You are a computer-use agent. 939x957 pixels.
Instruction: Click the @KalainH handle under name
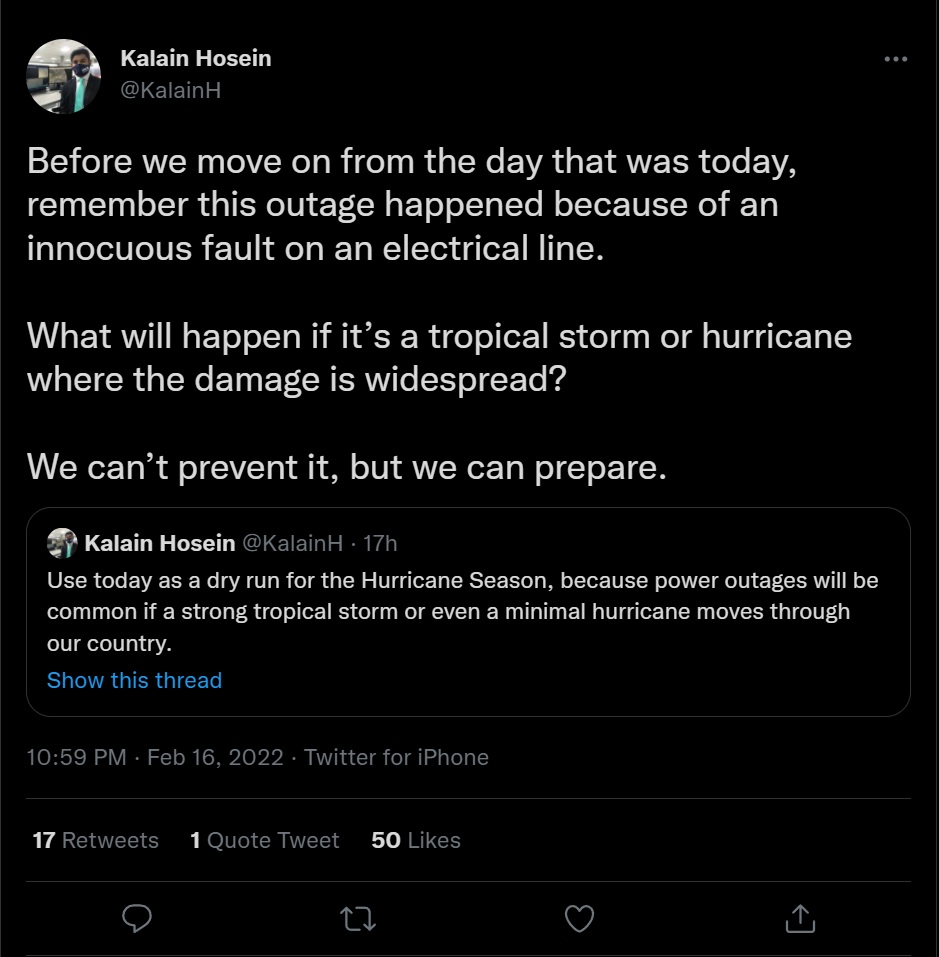coord(171,90)
